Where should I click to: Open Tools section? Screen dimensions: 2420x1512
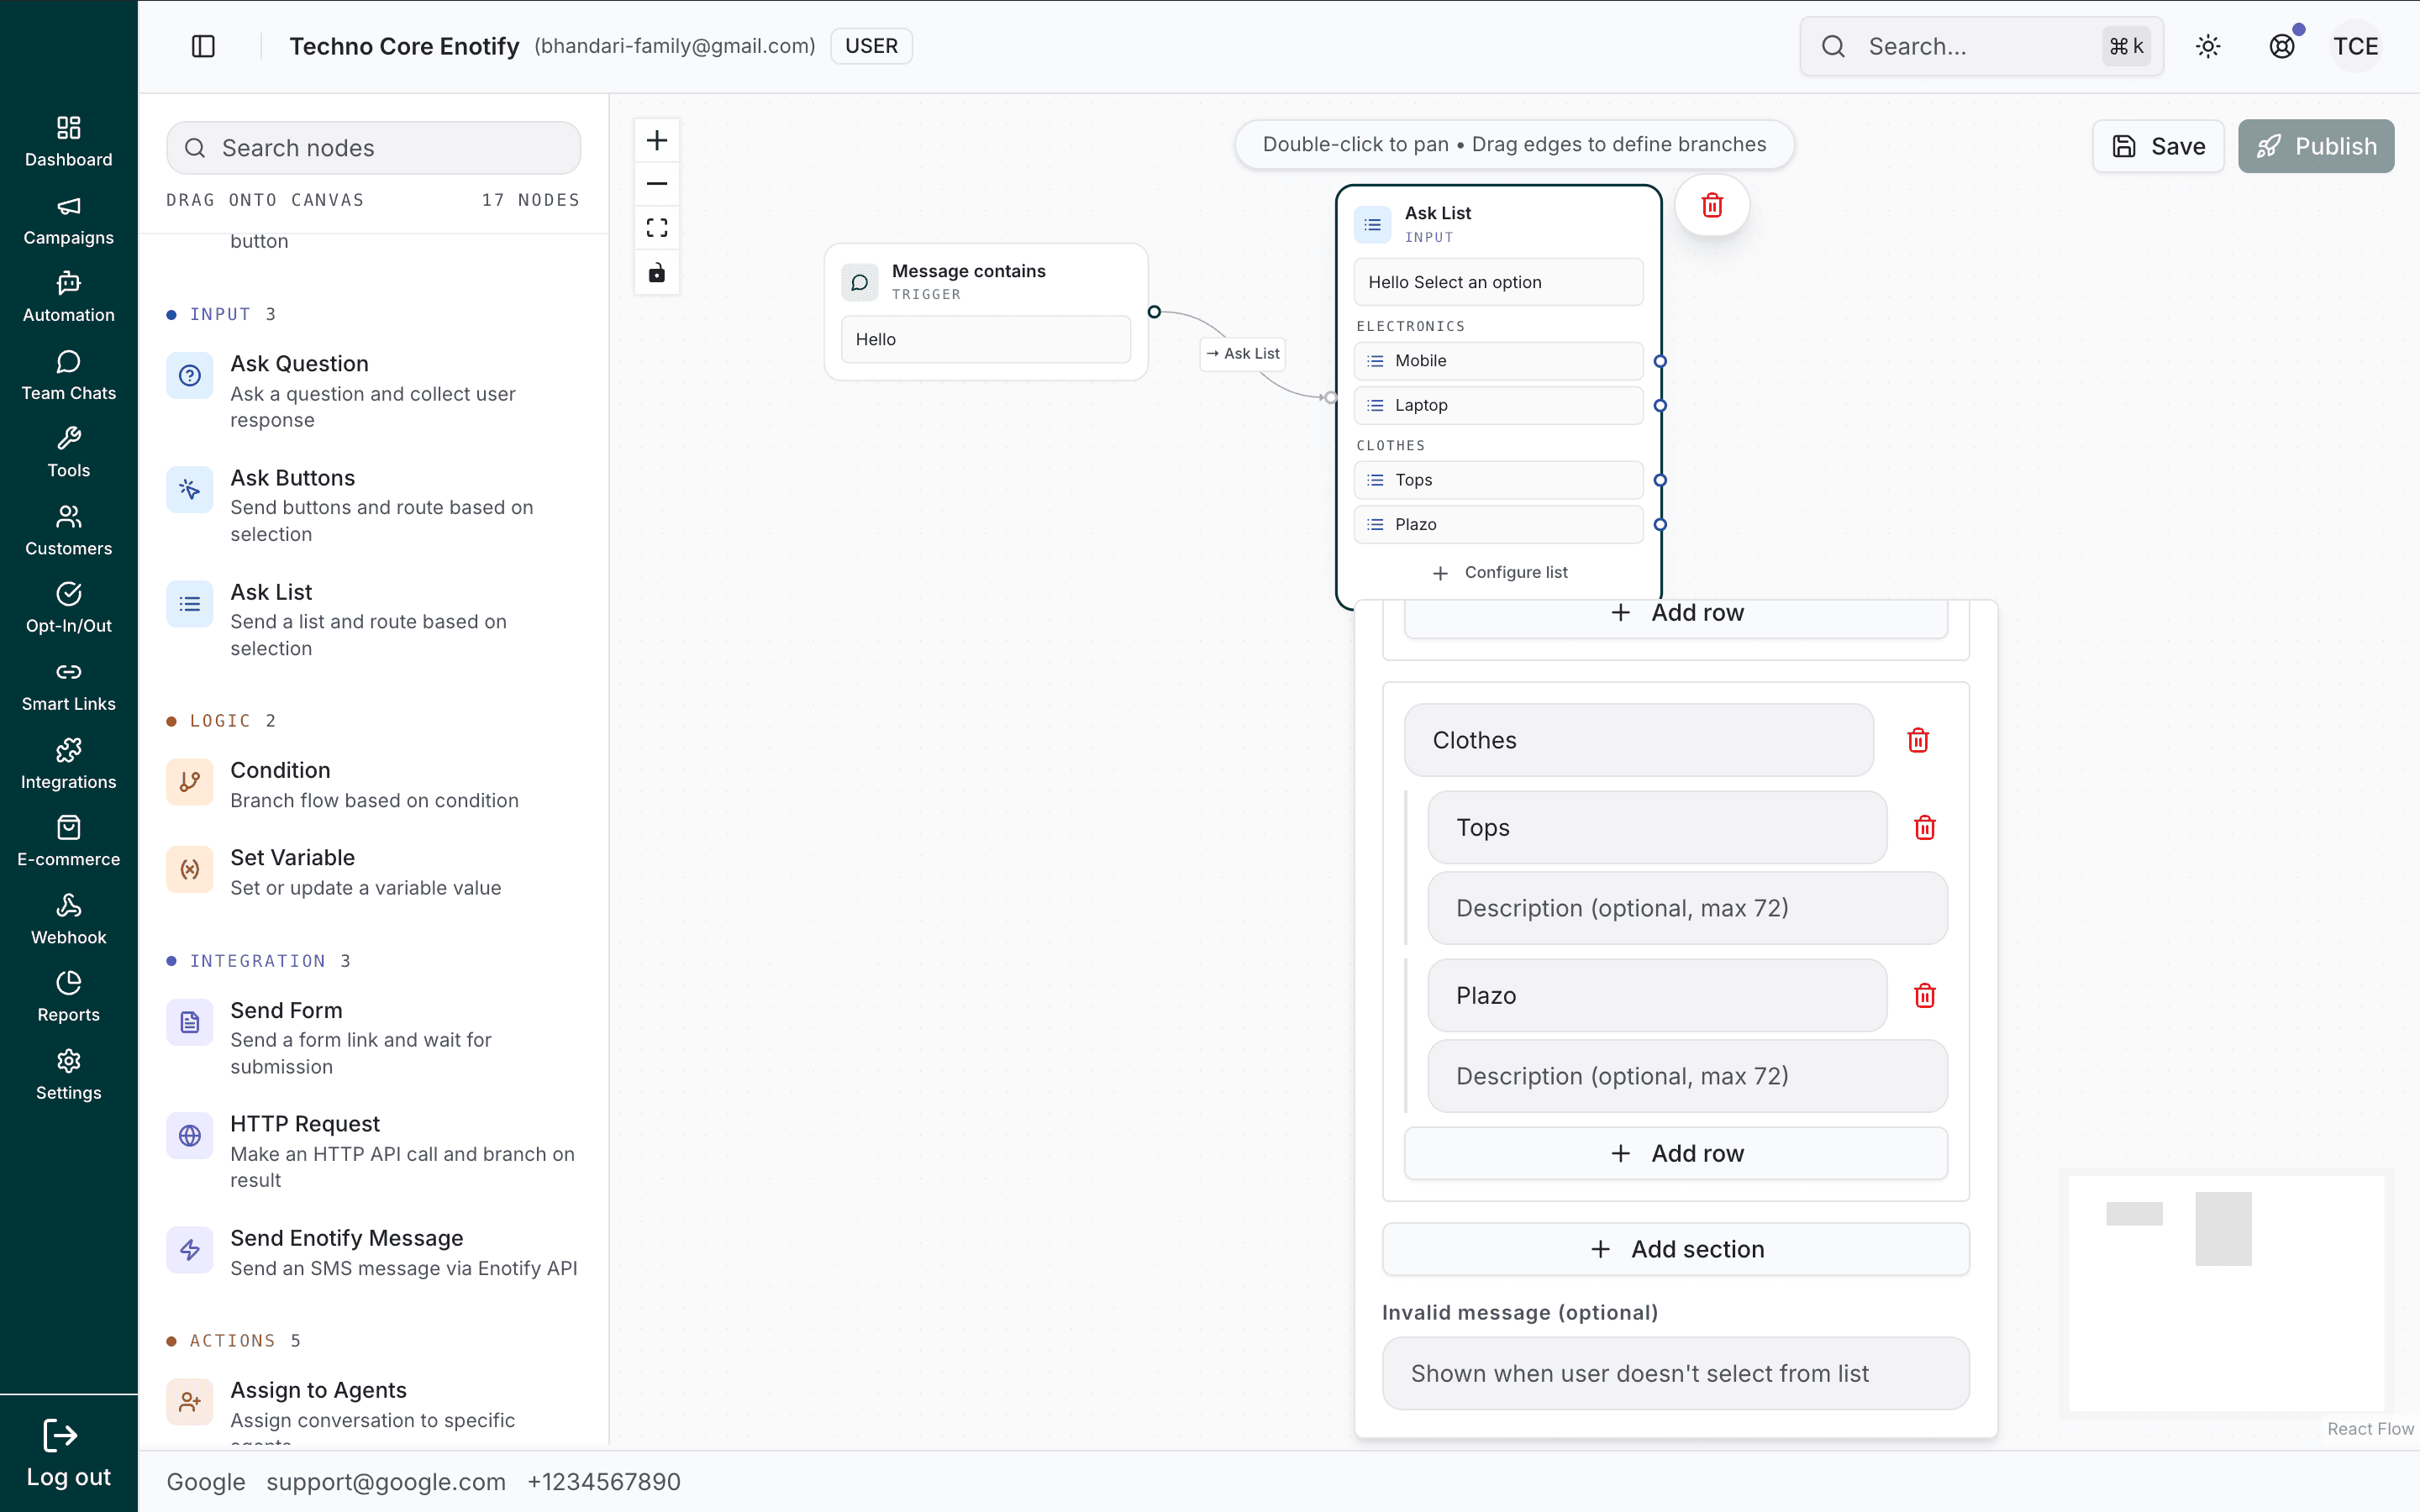click(x=68, y=453)
